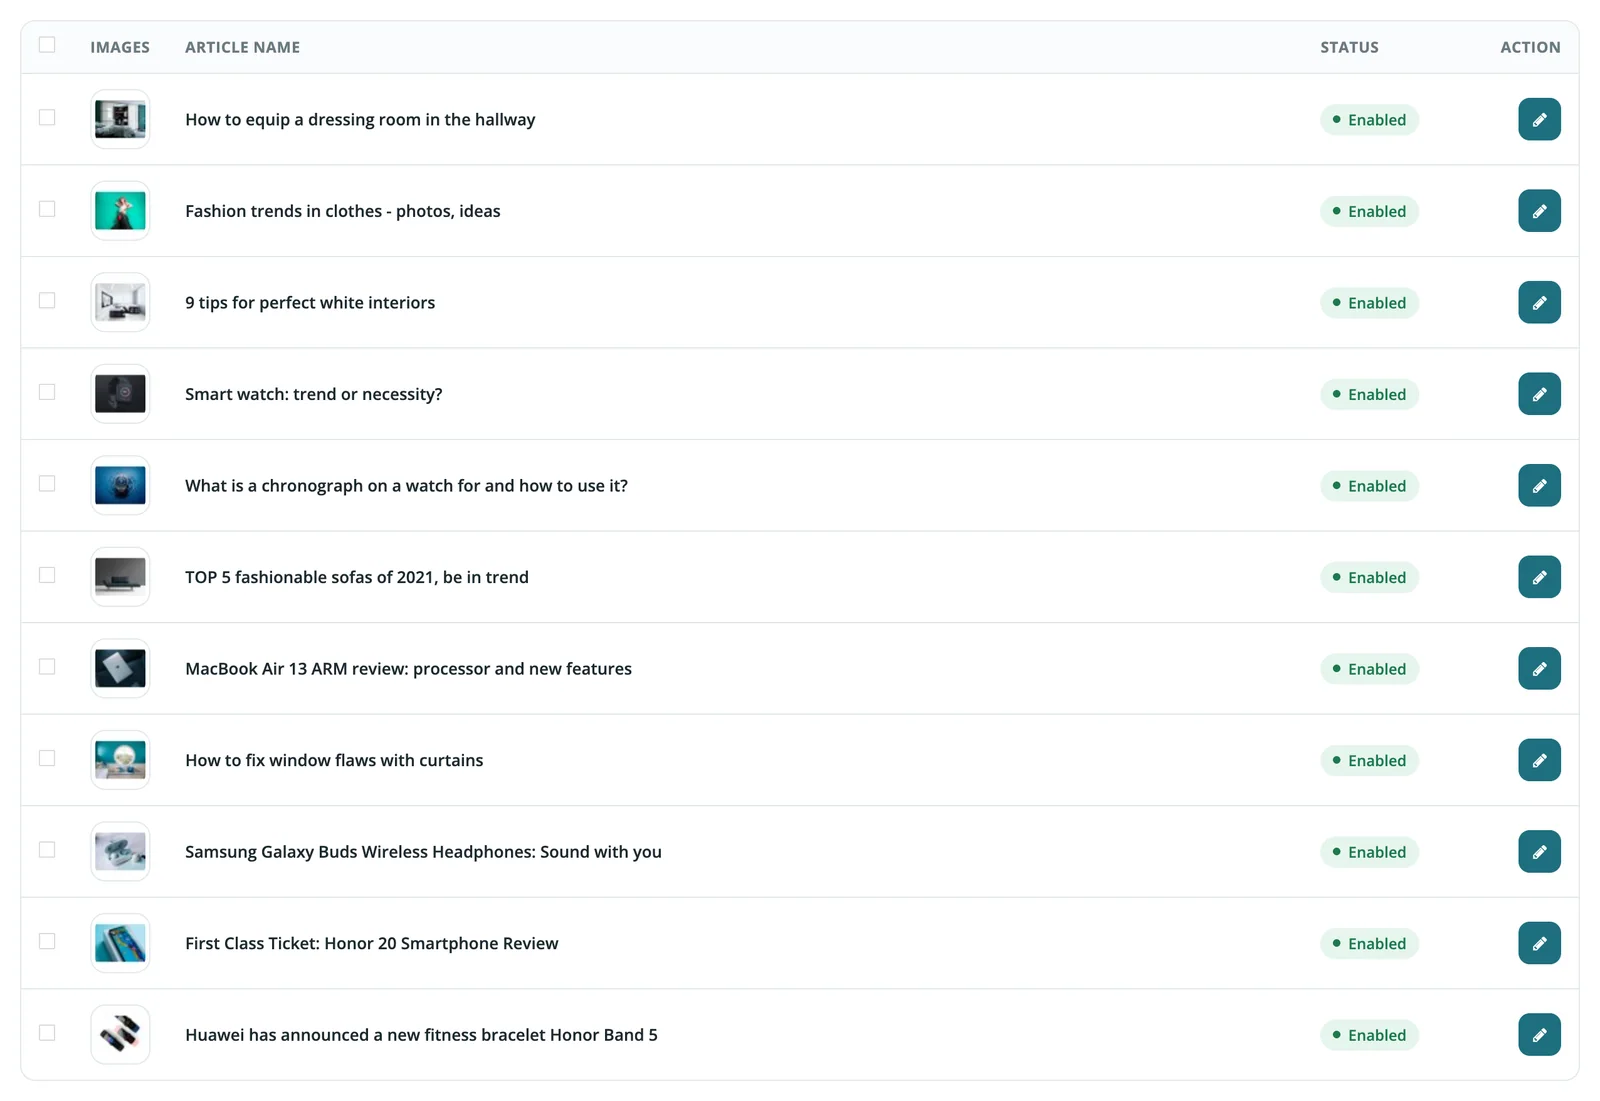
Task: Select the chronograph article checkbox
Action: point(47,484)
